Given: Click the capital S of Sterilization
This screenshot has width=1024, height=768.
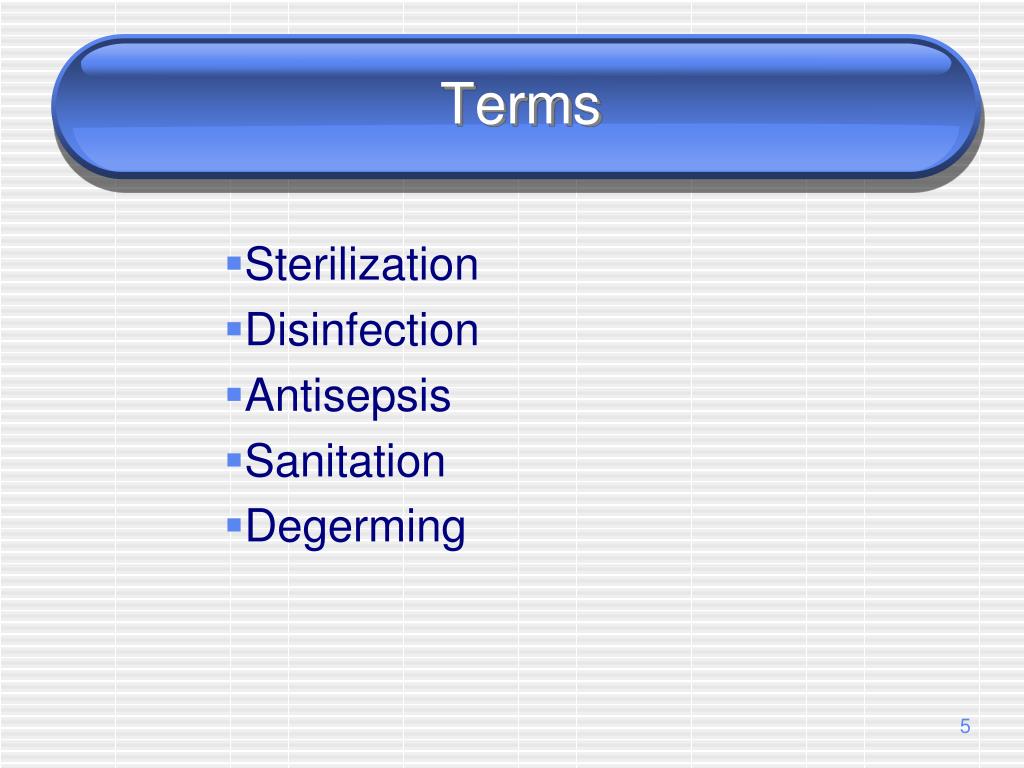Looking at the screenshot, I should (257, 264).
